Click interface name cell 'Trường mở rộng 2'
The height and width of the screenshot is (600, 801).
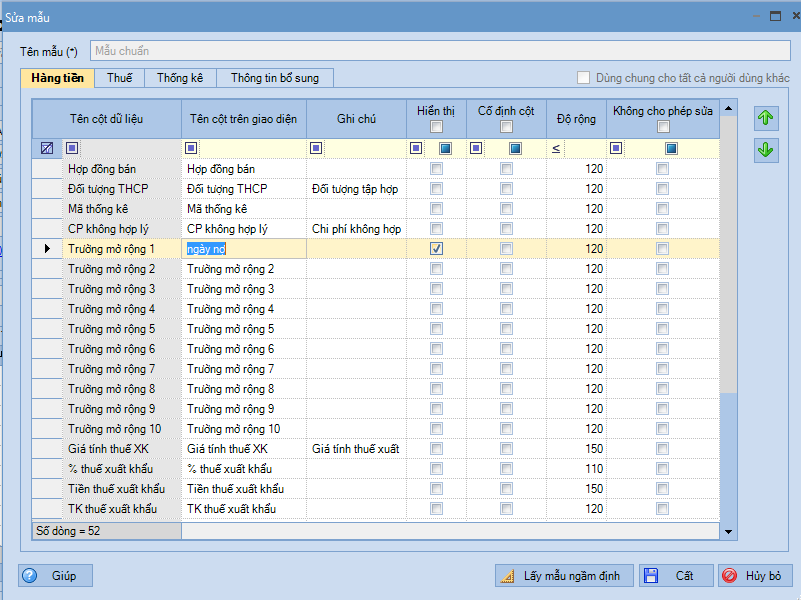(244, 269)
